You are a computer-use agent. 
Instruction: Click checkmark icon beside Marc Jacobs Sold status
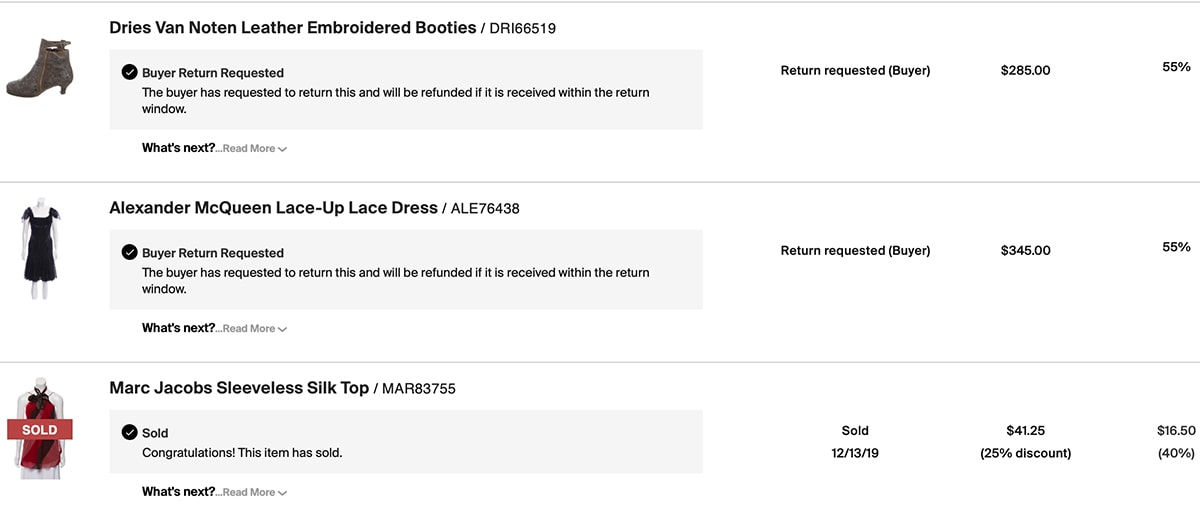(x=130, y=433)
